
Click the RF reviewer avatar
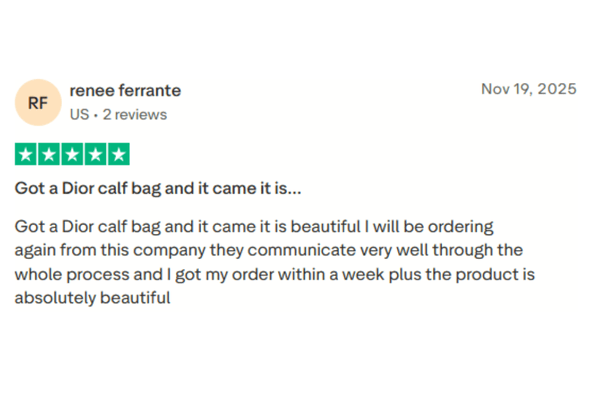pos(38,102)
